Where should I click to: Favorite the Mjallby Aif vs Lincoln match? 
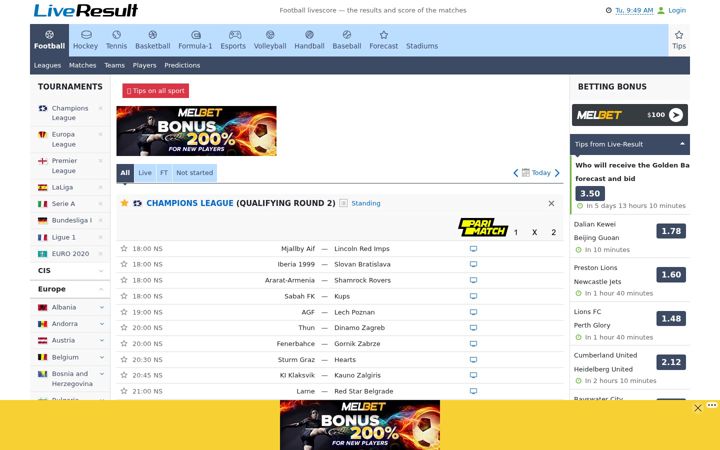point(124,248)
